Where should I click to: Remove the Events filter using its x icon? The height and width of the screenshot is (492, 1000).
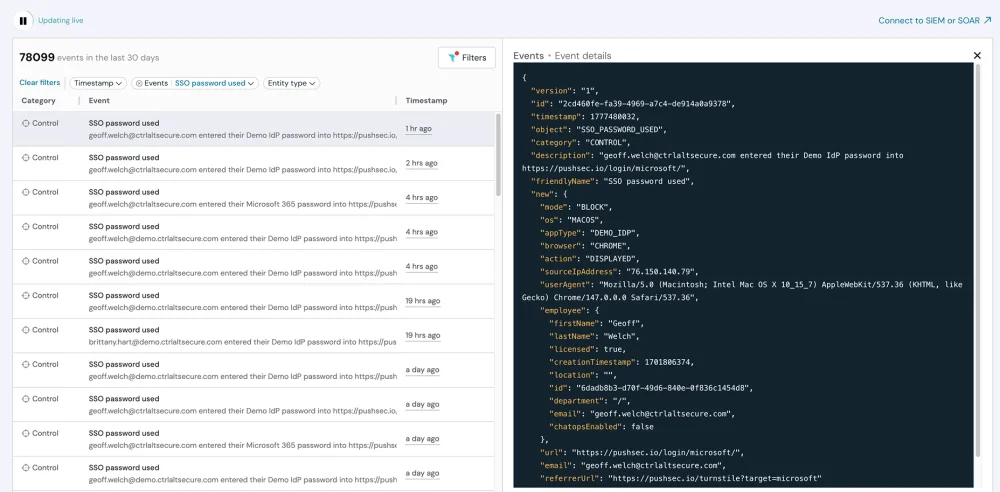pyautogui.click(x=139, y=84)
